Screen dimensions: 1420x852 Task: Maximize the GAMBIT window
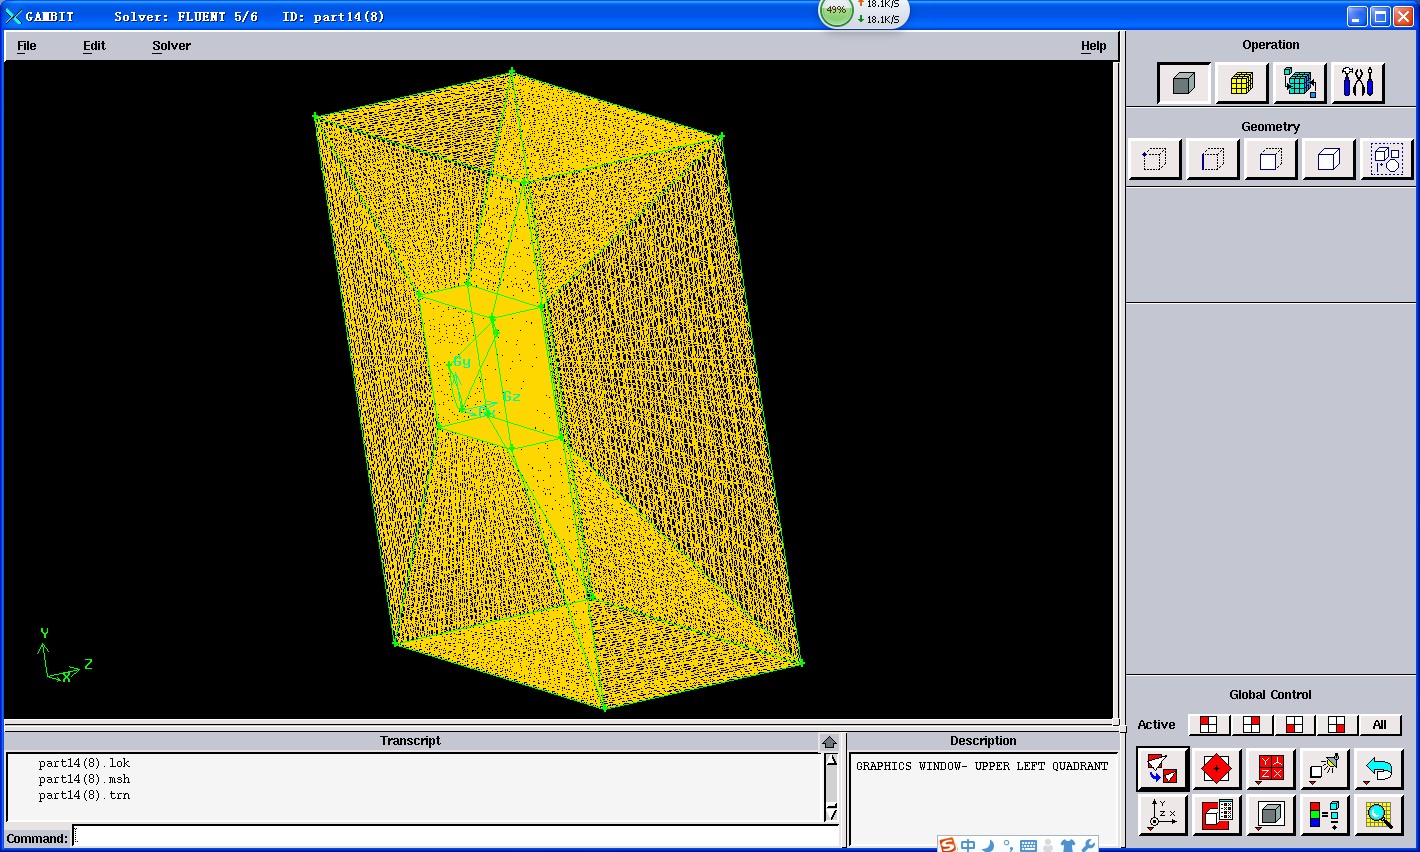(1380, 16)
